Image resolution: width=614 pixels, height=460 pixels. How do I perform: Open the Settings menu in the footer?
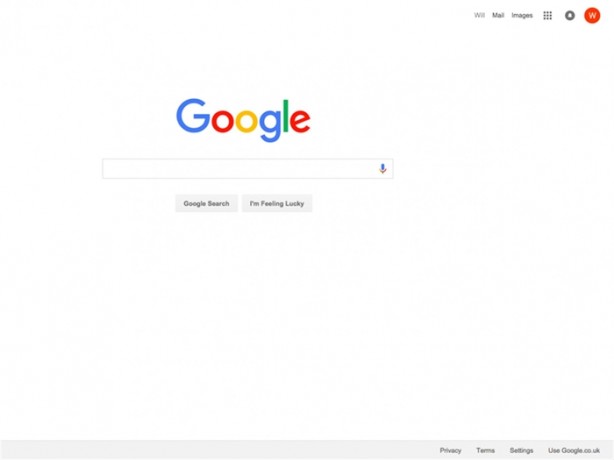[x=522, y=450]
